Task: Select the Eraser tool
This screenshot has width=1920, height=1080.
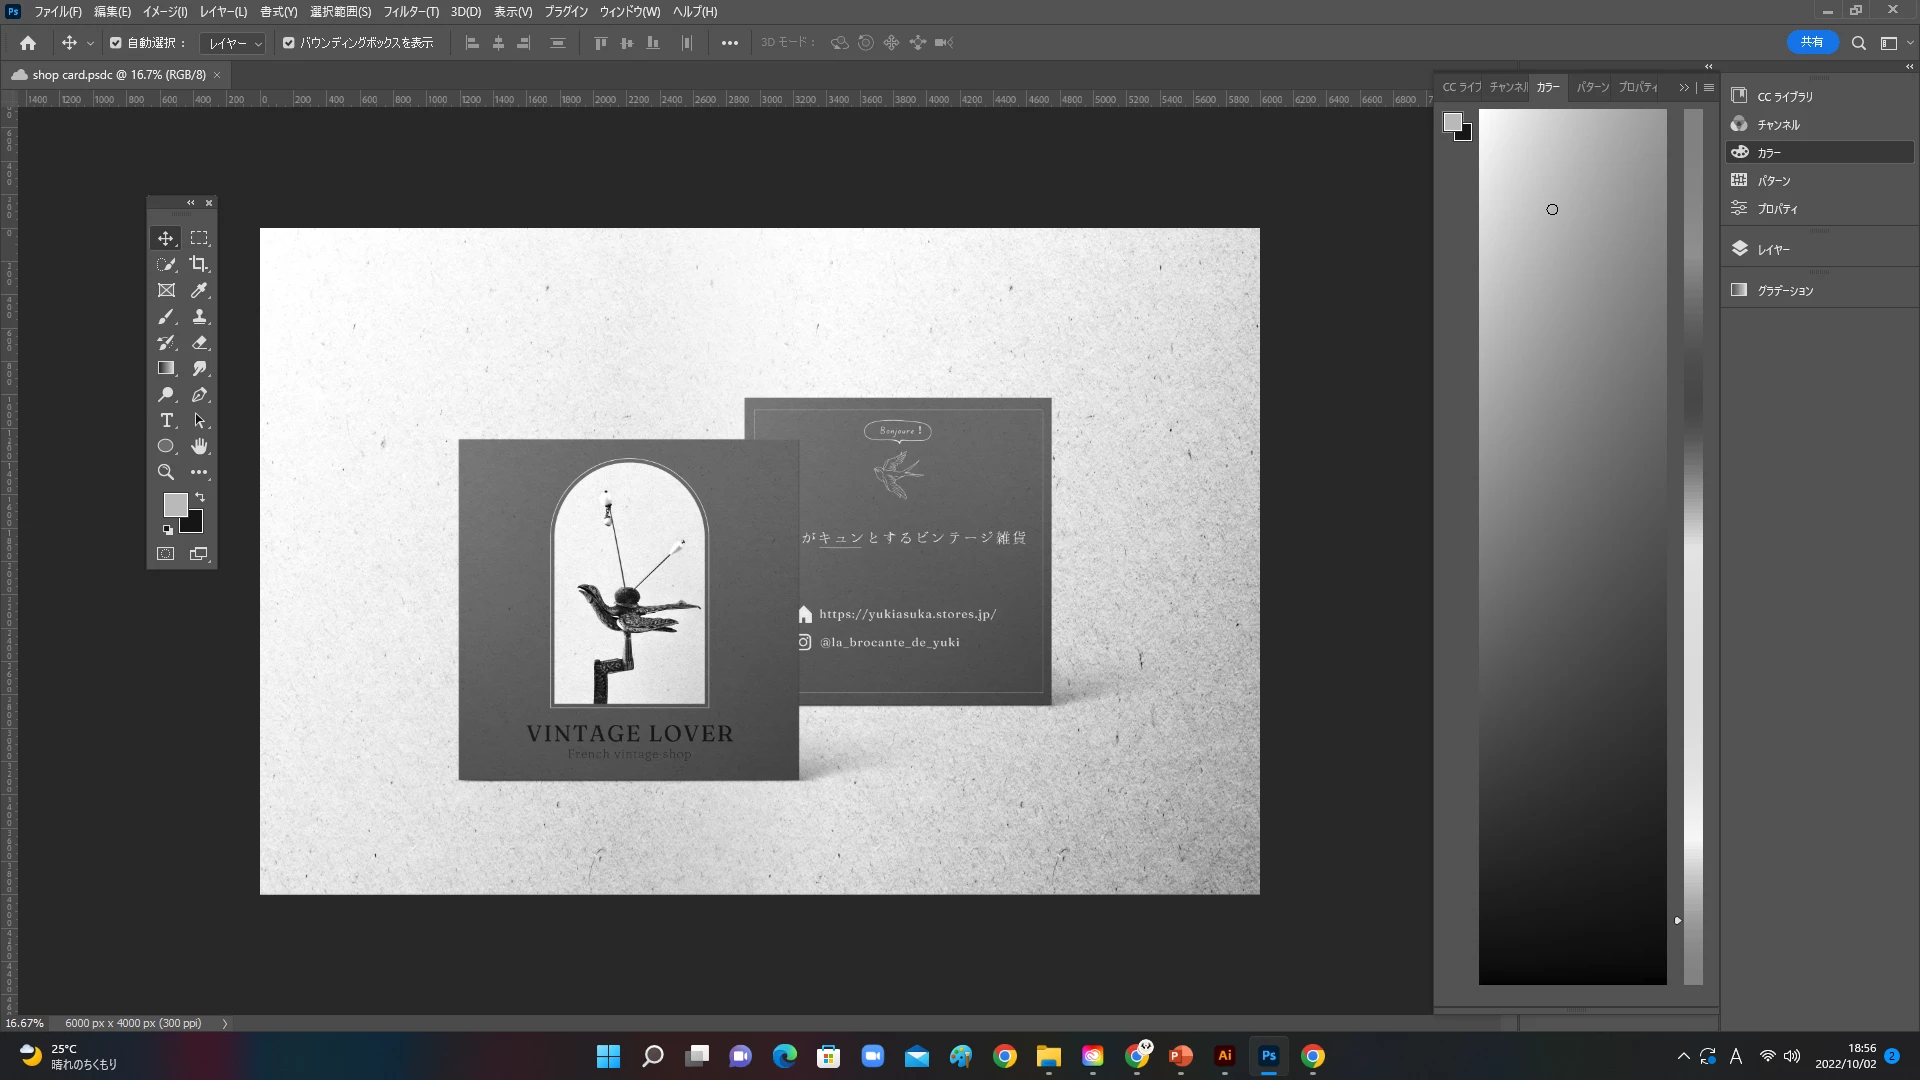Action: pyautogui.click(x=199, y=343)
